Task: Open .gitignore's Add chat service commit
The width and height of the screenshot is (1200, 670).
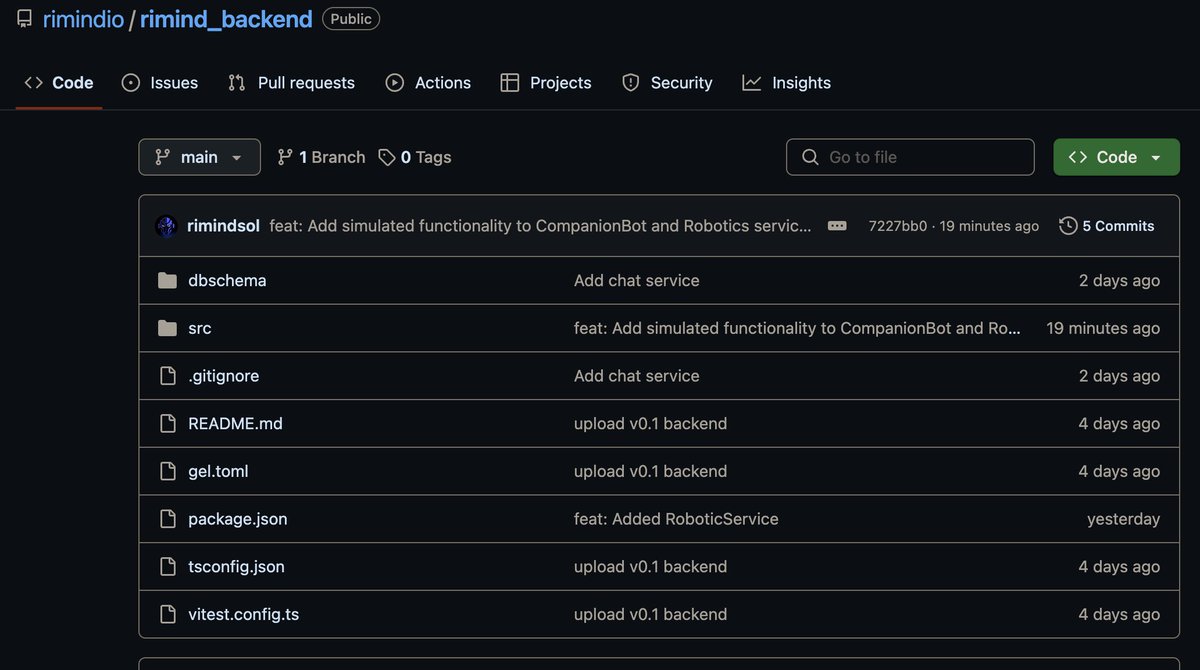Action: pos(637,376)
